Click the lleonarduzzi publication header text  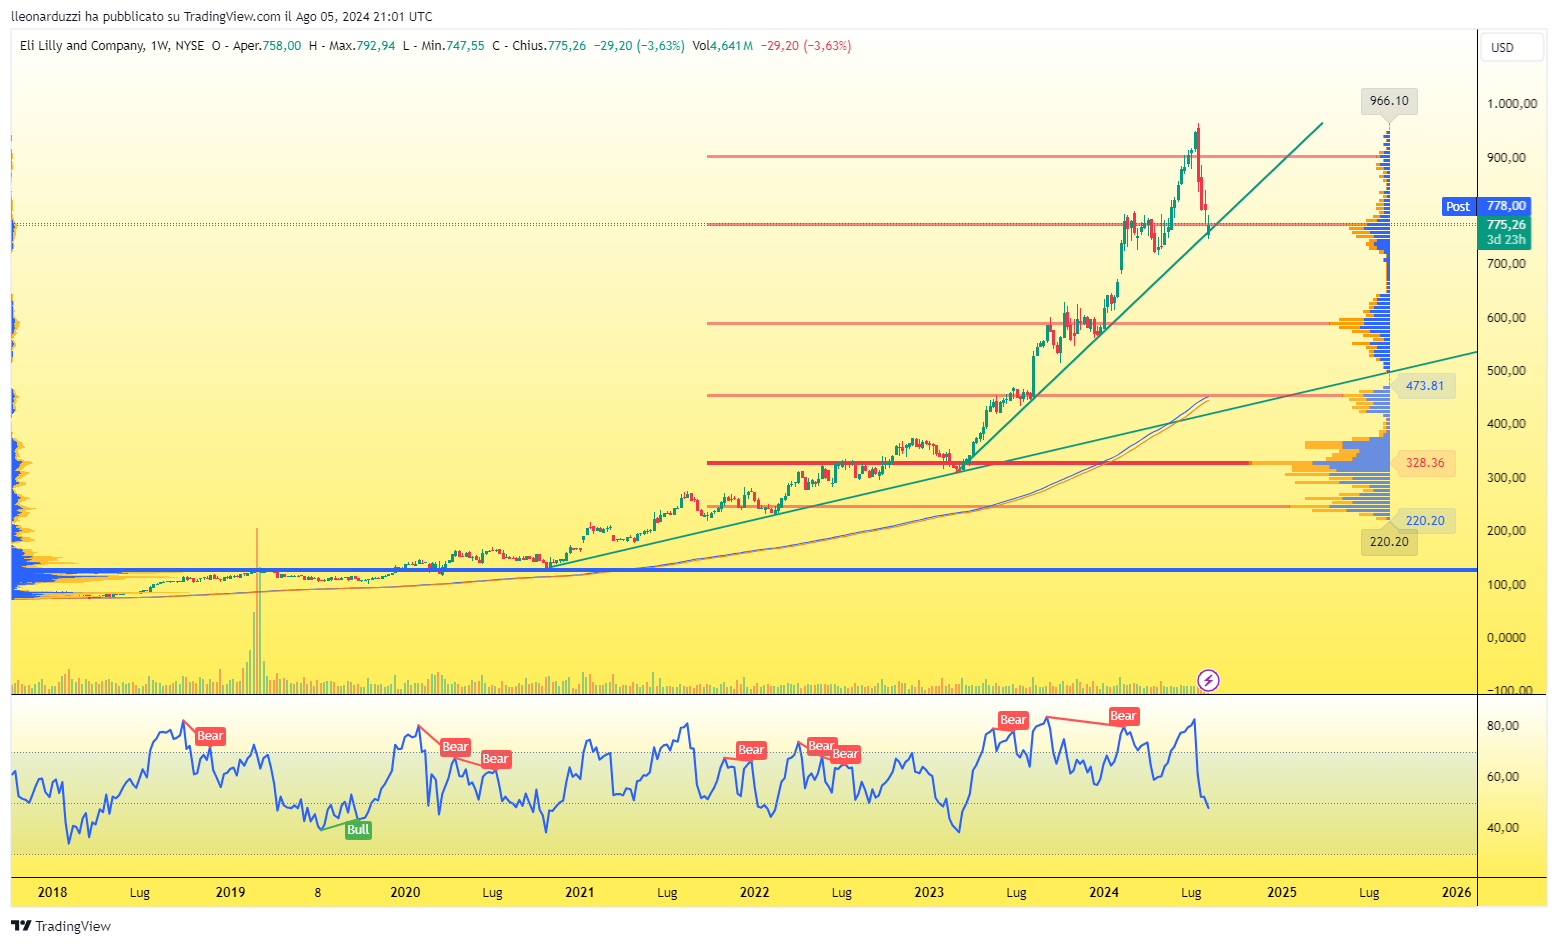222,16
